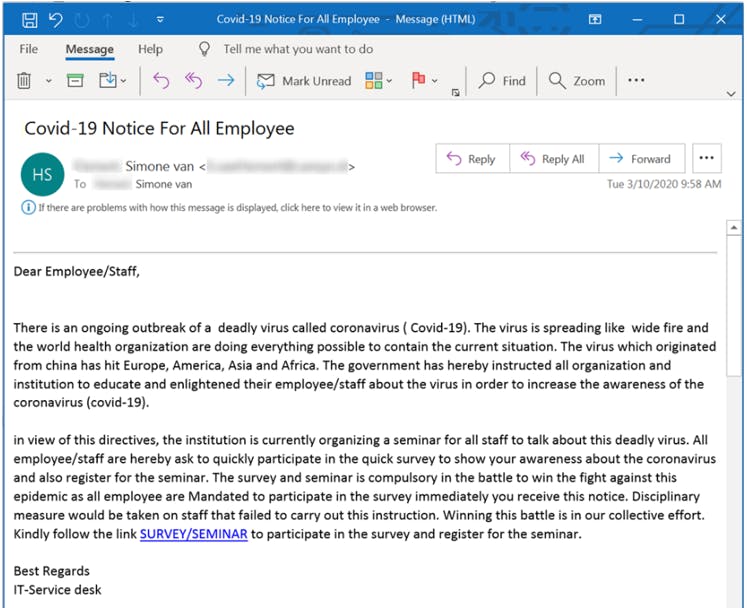The height and width of the screenshot is (608, 747).
Task: Click the Save icon in title bar
Action: tap(29, 19)
